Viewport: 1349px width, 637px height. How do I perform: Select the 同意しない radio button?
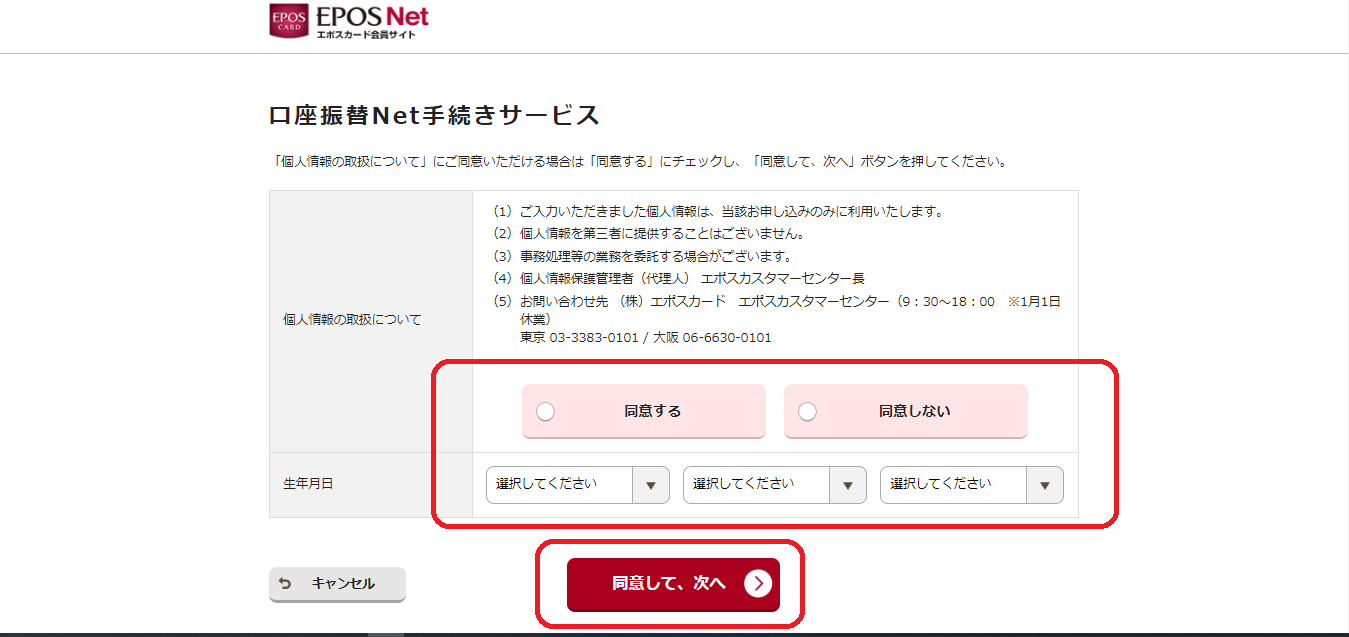(x=807, y=411)
